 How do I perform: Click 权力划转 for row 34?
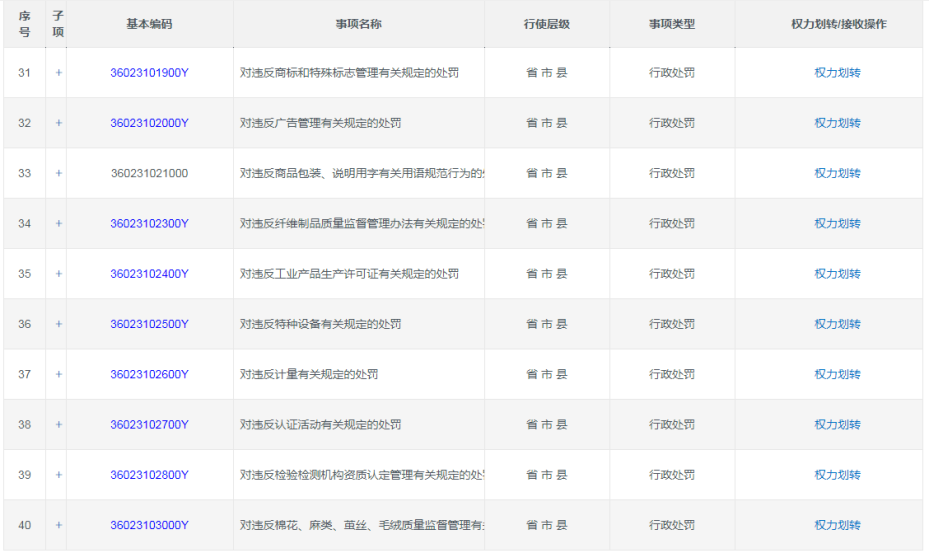[837, 224]
